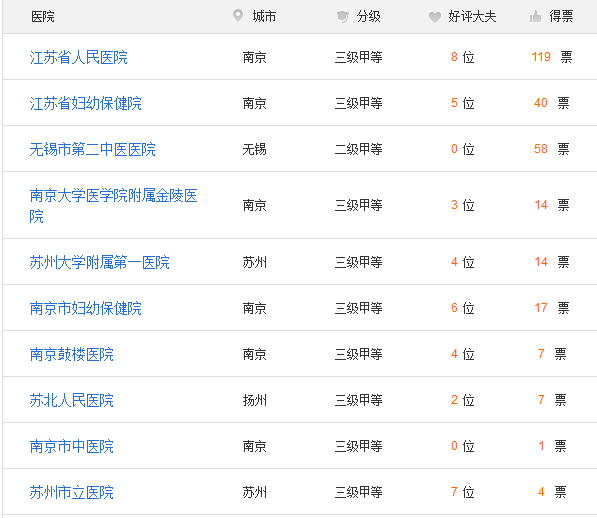Click the 二级甲等 grade cell
This screenshot has width=597, height=518.
(359, 149)
